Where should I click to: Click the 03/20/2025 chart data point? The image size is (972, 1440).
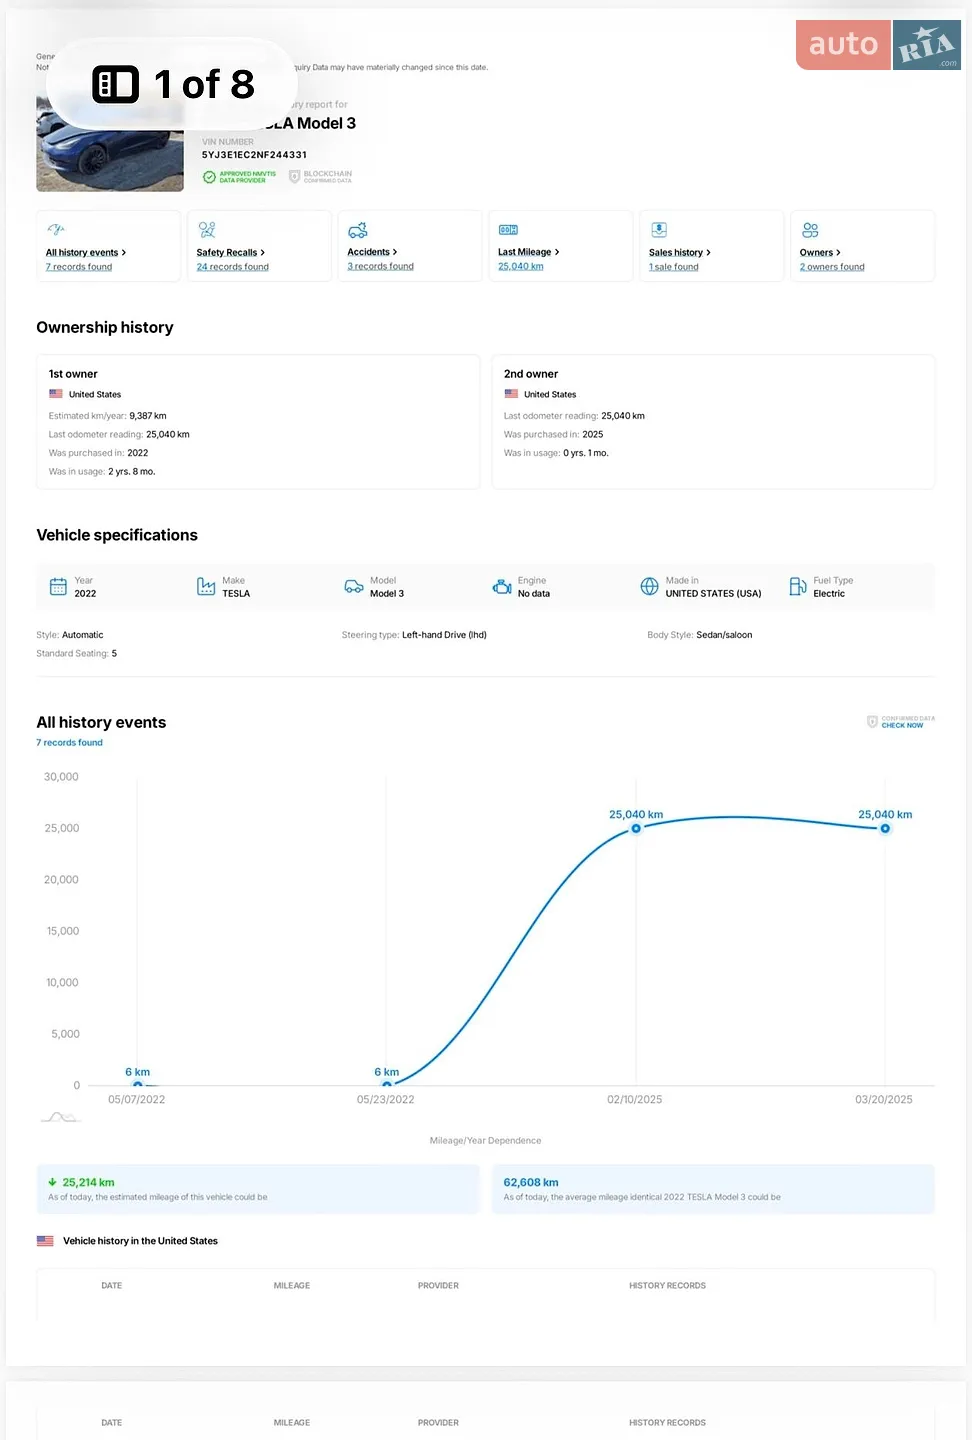point(885,829)
